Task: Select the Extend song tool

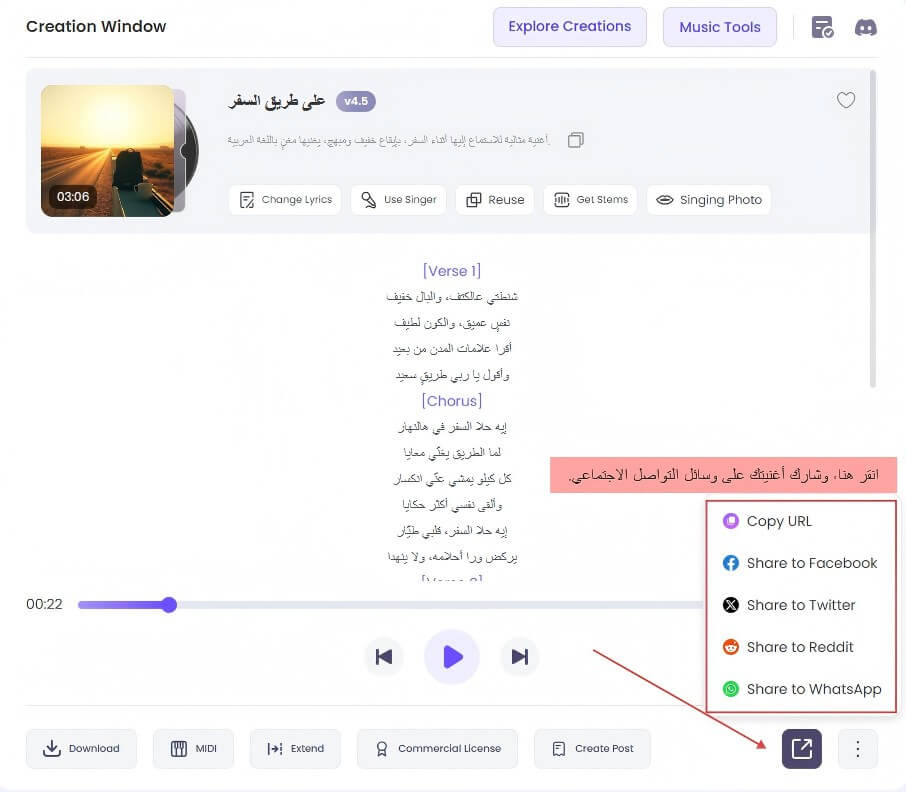Action: tap(295, 748)
